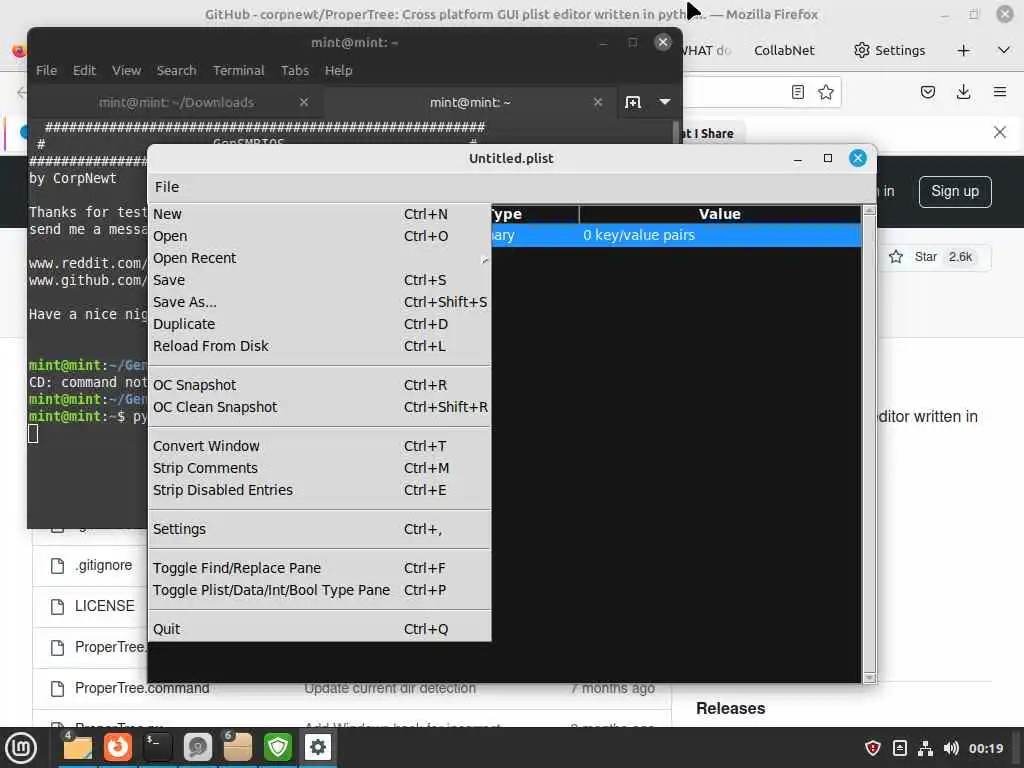Open ProperTree.command file link
The width and height of the screenshot is (1024, 768).
click(142, 688)
